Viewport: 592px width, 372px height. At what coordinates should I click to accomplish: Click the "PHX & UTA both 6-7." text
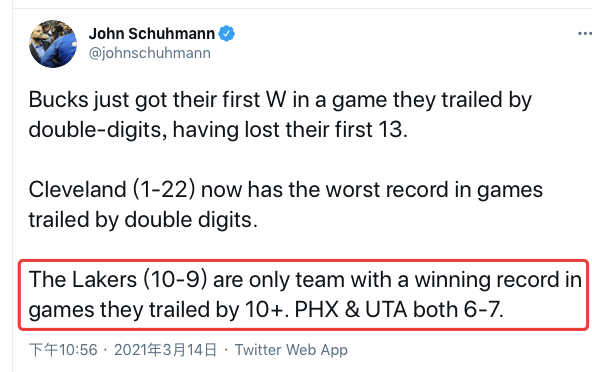(x=399, y=310)
